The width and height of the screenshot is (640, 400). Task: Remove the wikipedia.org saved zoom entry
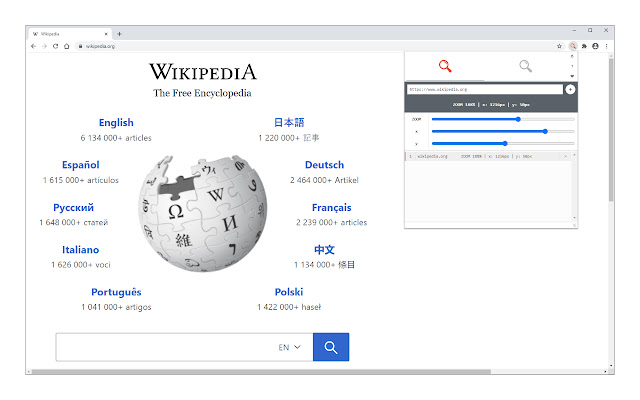click(x=565, y=156)
